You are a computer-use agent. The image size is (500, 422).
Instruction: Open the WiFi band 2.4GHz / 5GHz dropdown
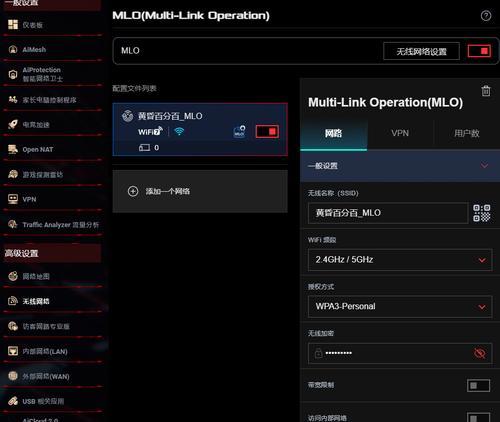point(400,260)
